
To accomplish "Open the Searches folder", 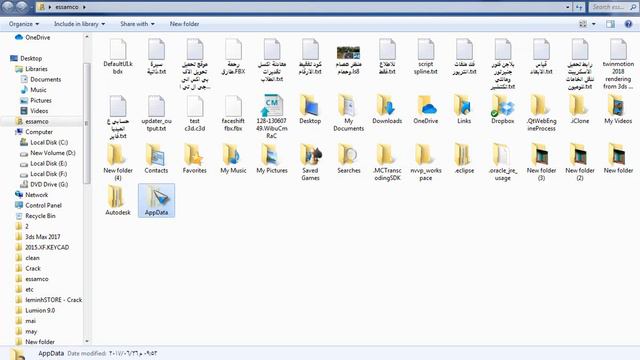I will click(349, 159).
